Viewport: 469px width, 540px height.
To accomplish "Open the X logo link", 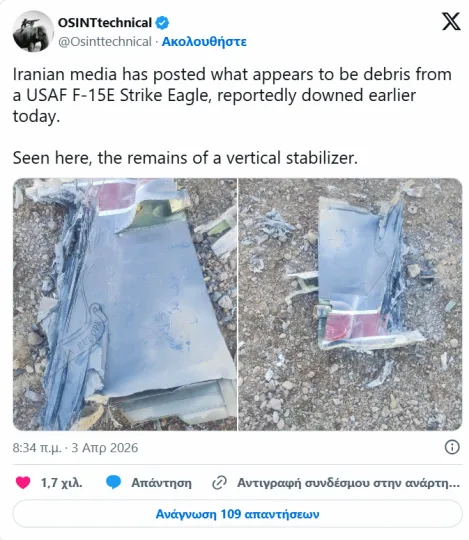I will click(x=451, y=21).
